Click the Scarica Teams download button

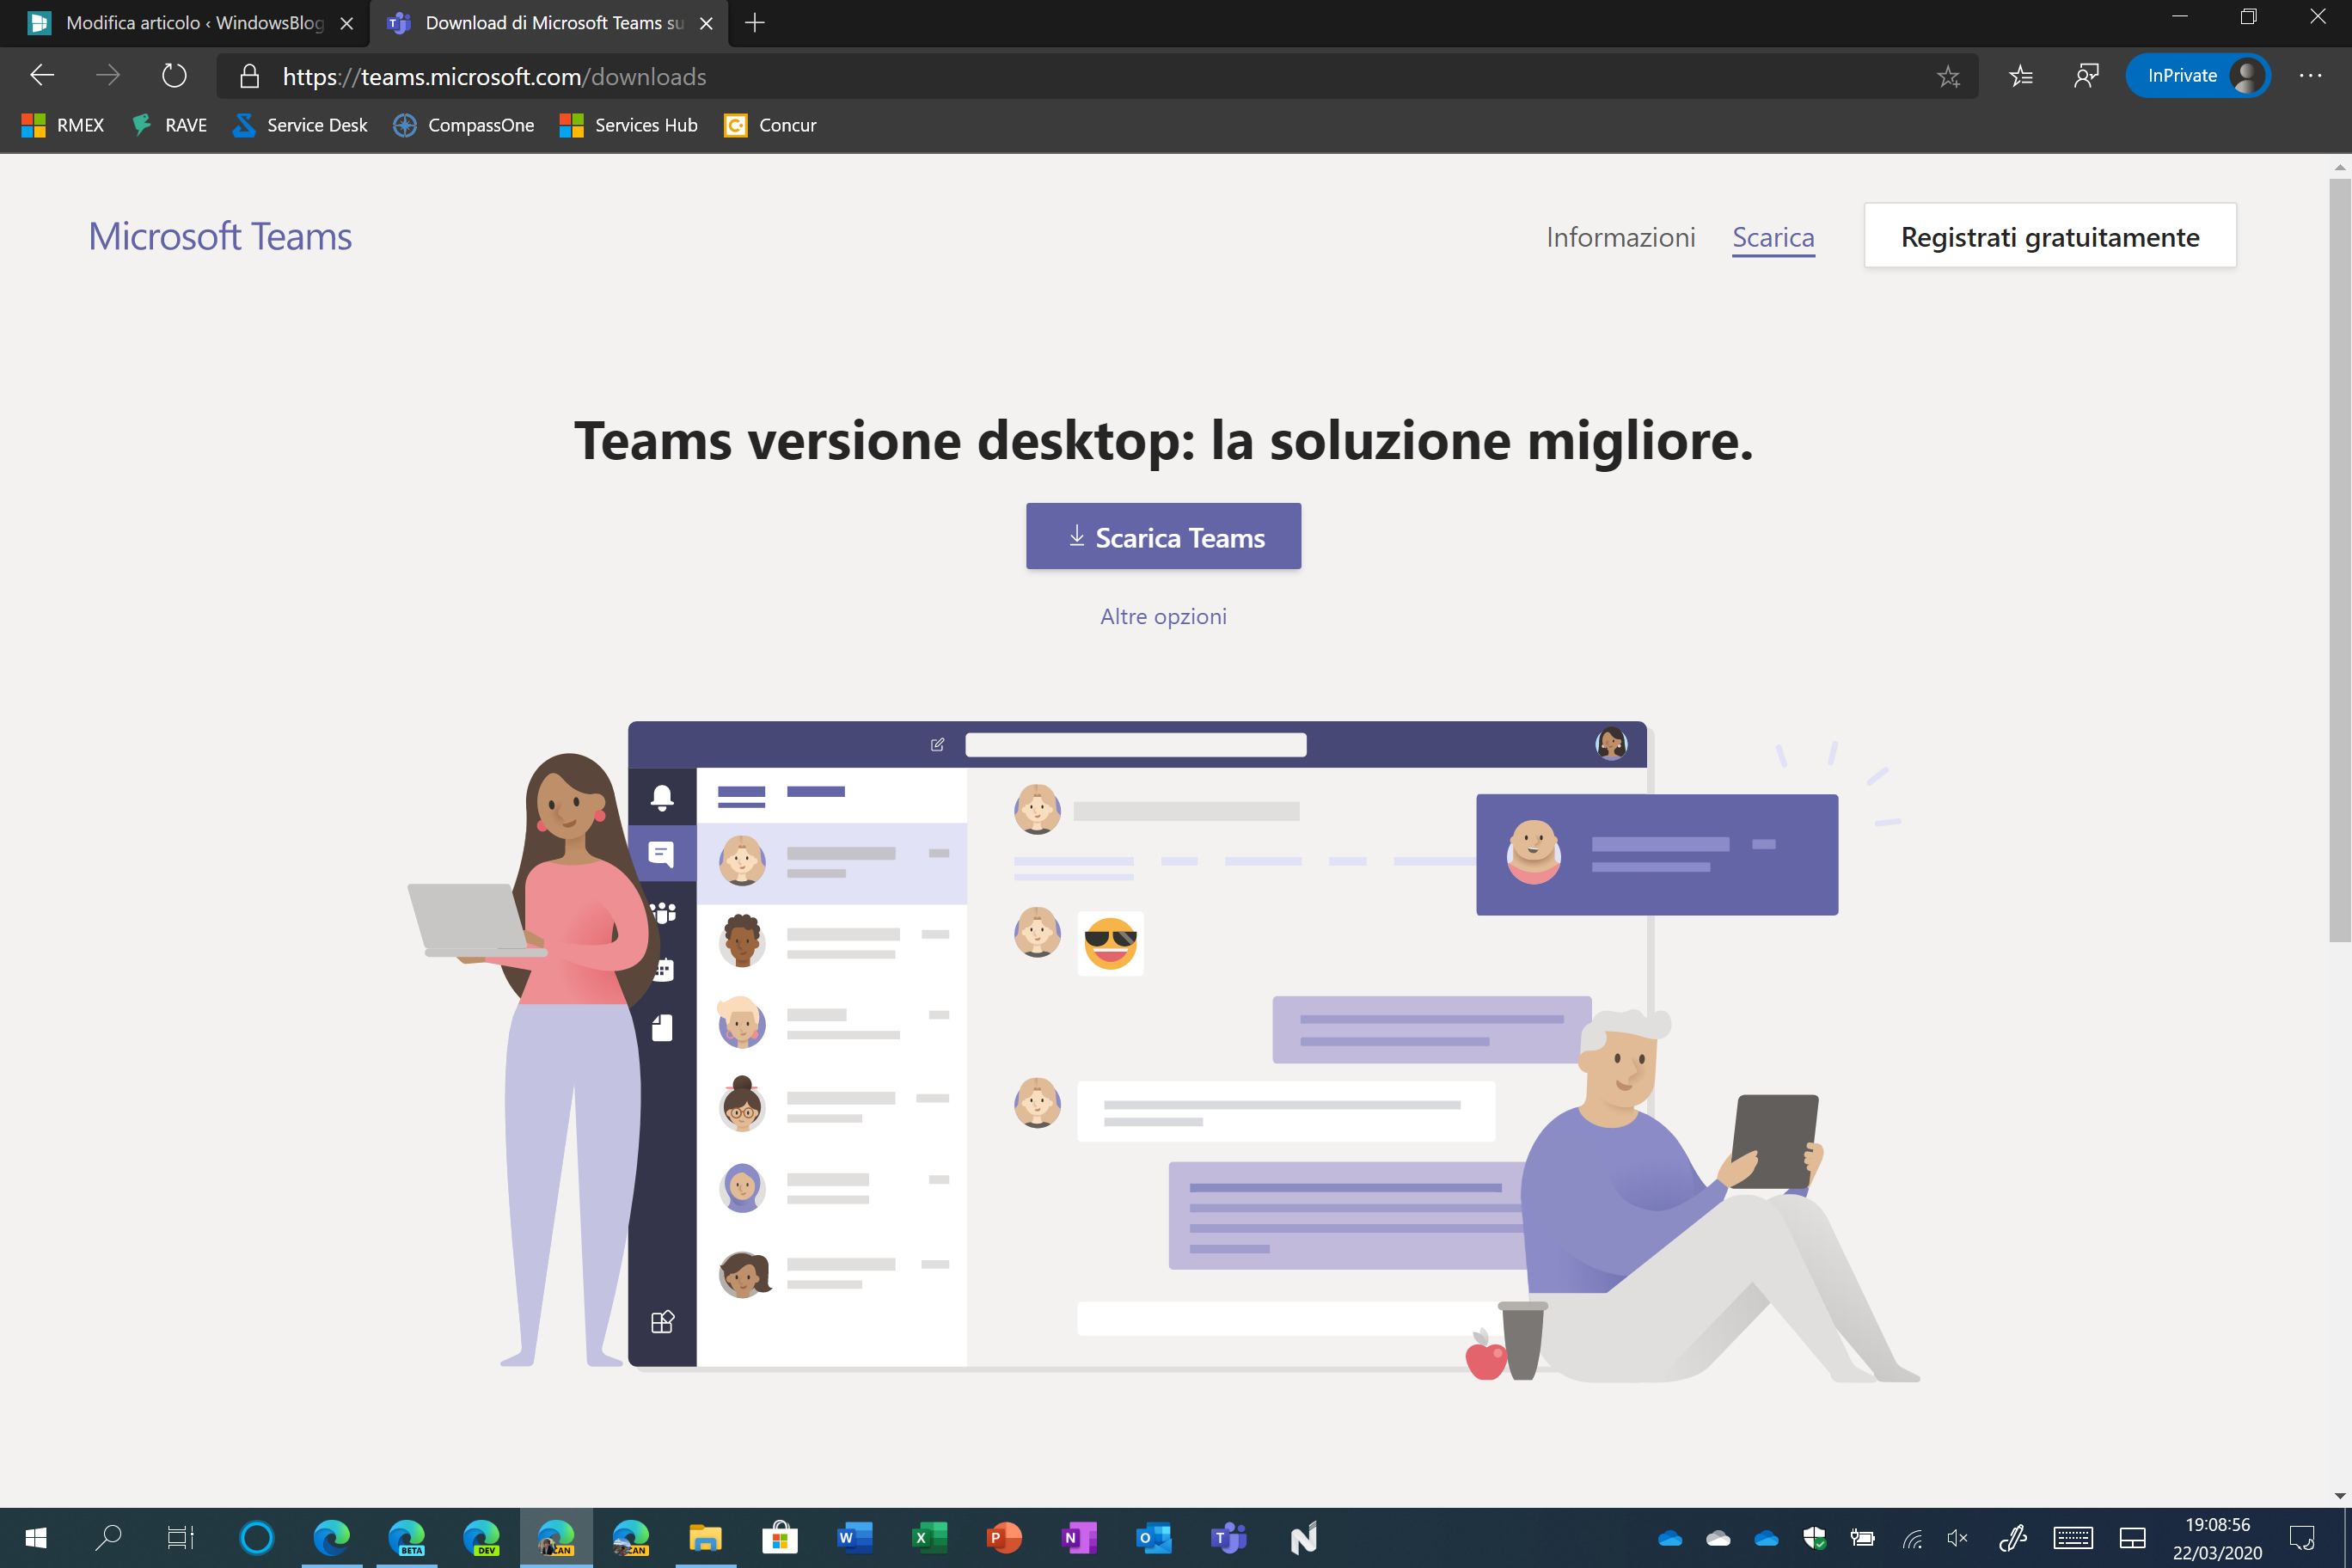(1163, 537)
